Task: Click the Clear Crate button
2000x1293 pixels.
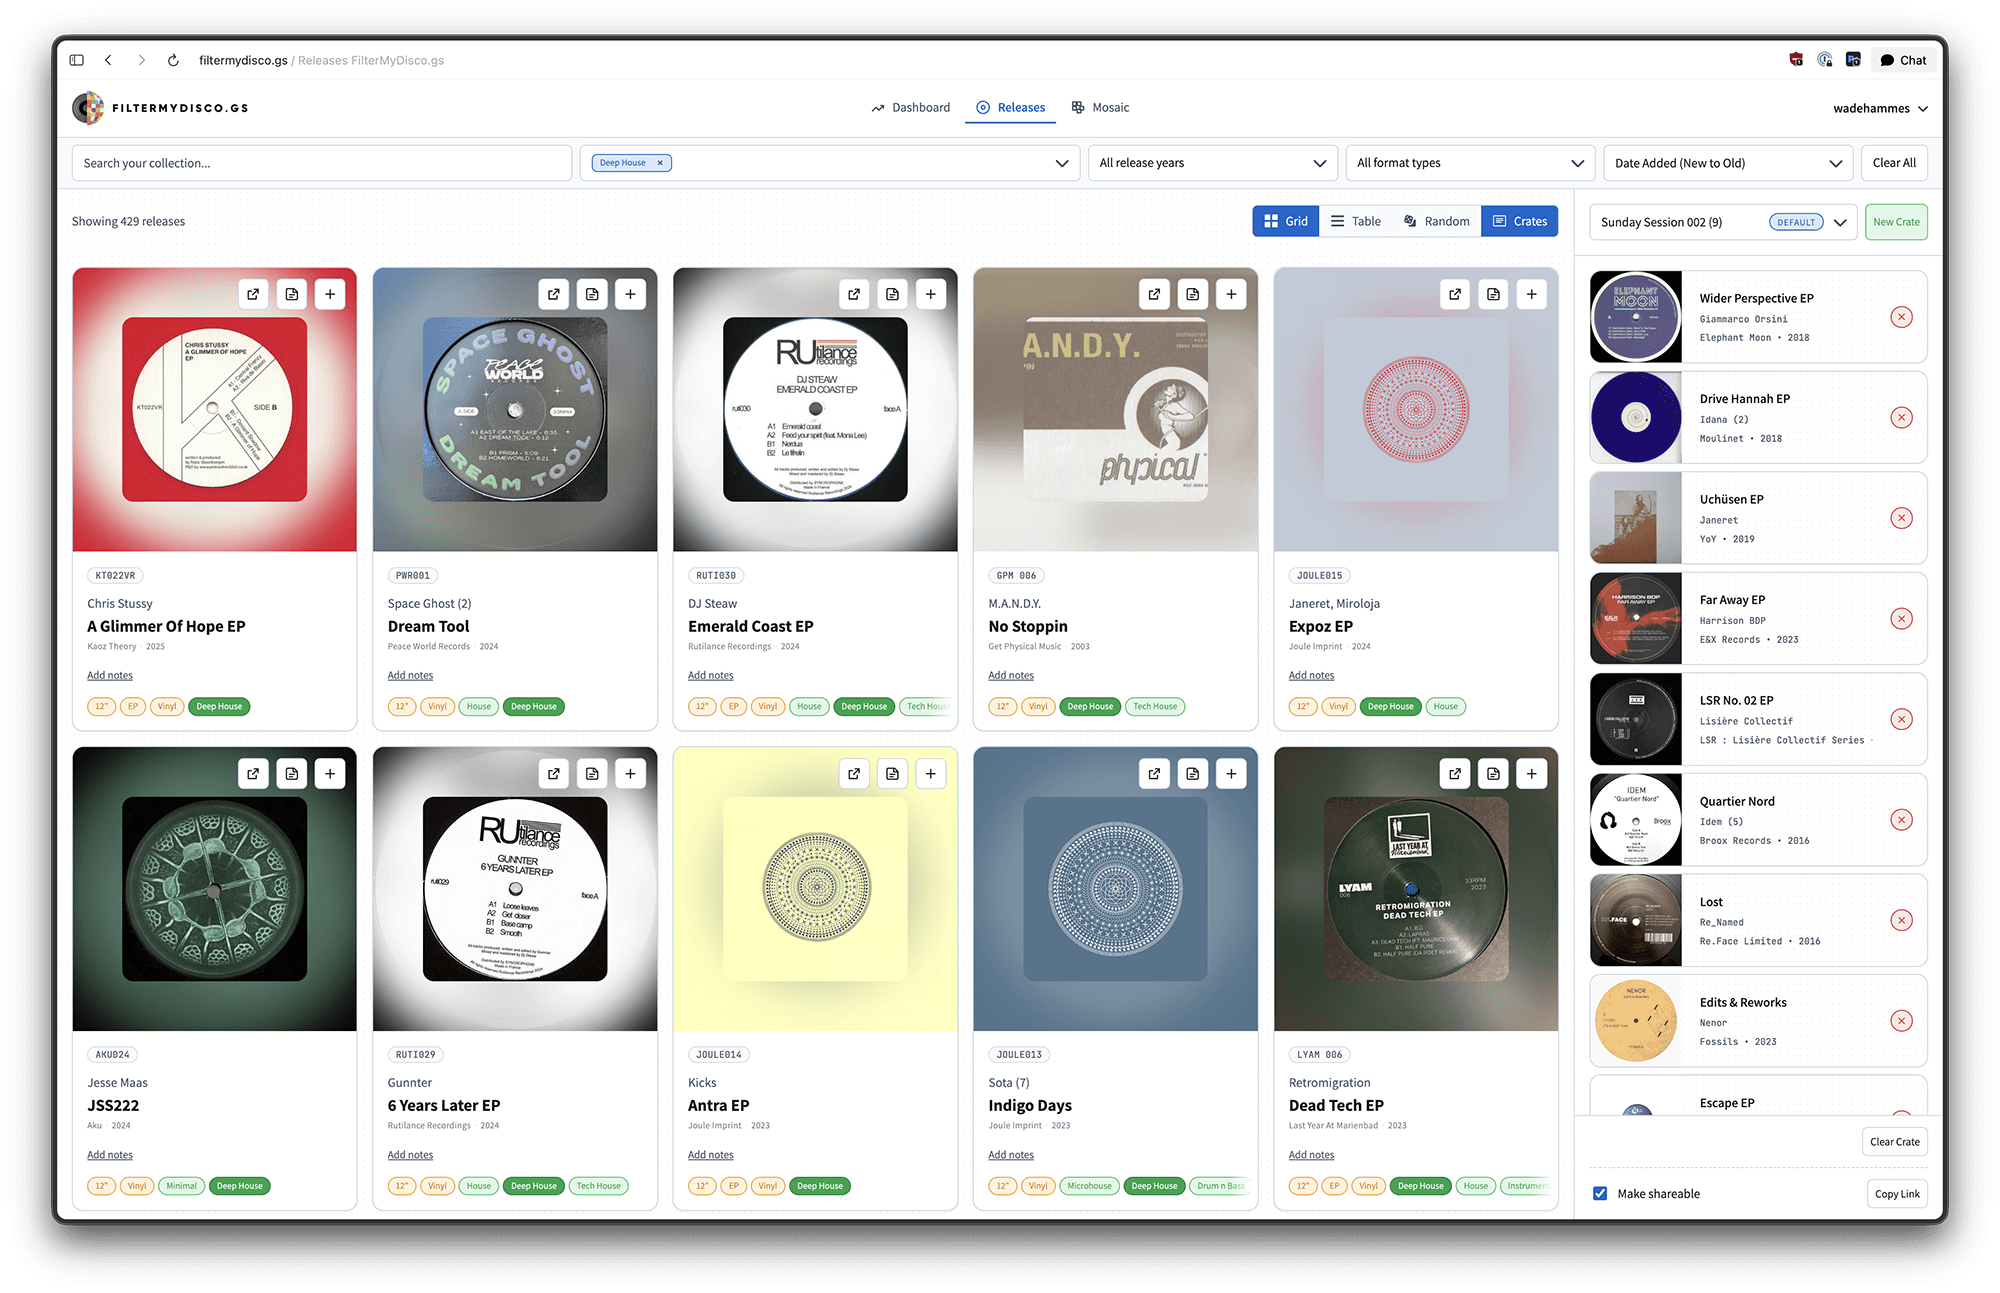Action: (x=1894, y=1142)
